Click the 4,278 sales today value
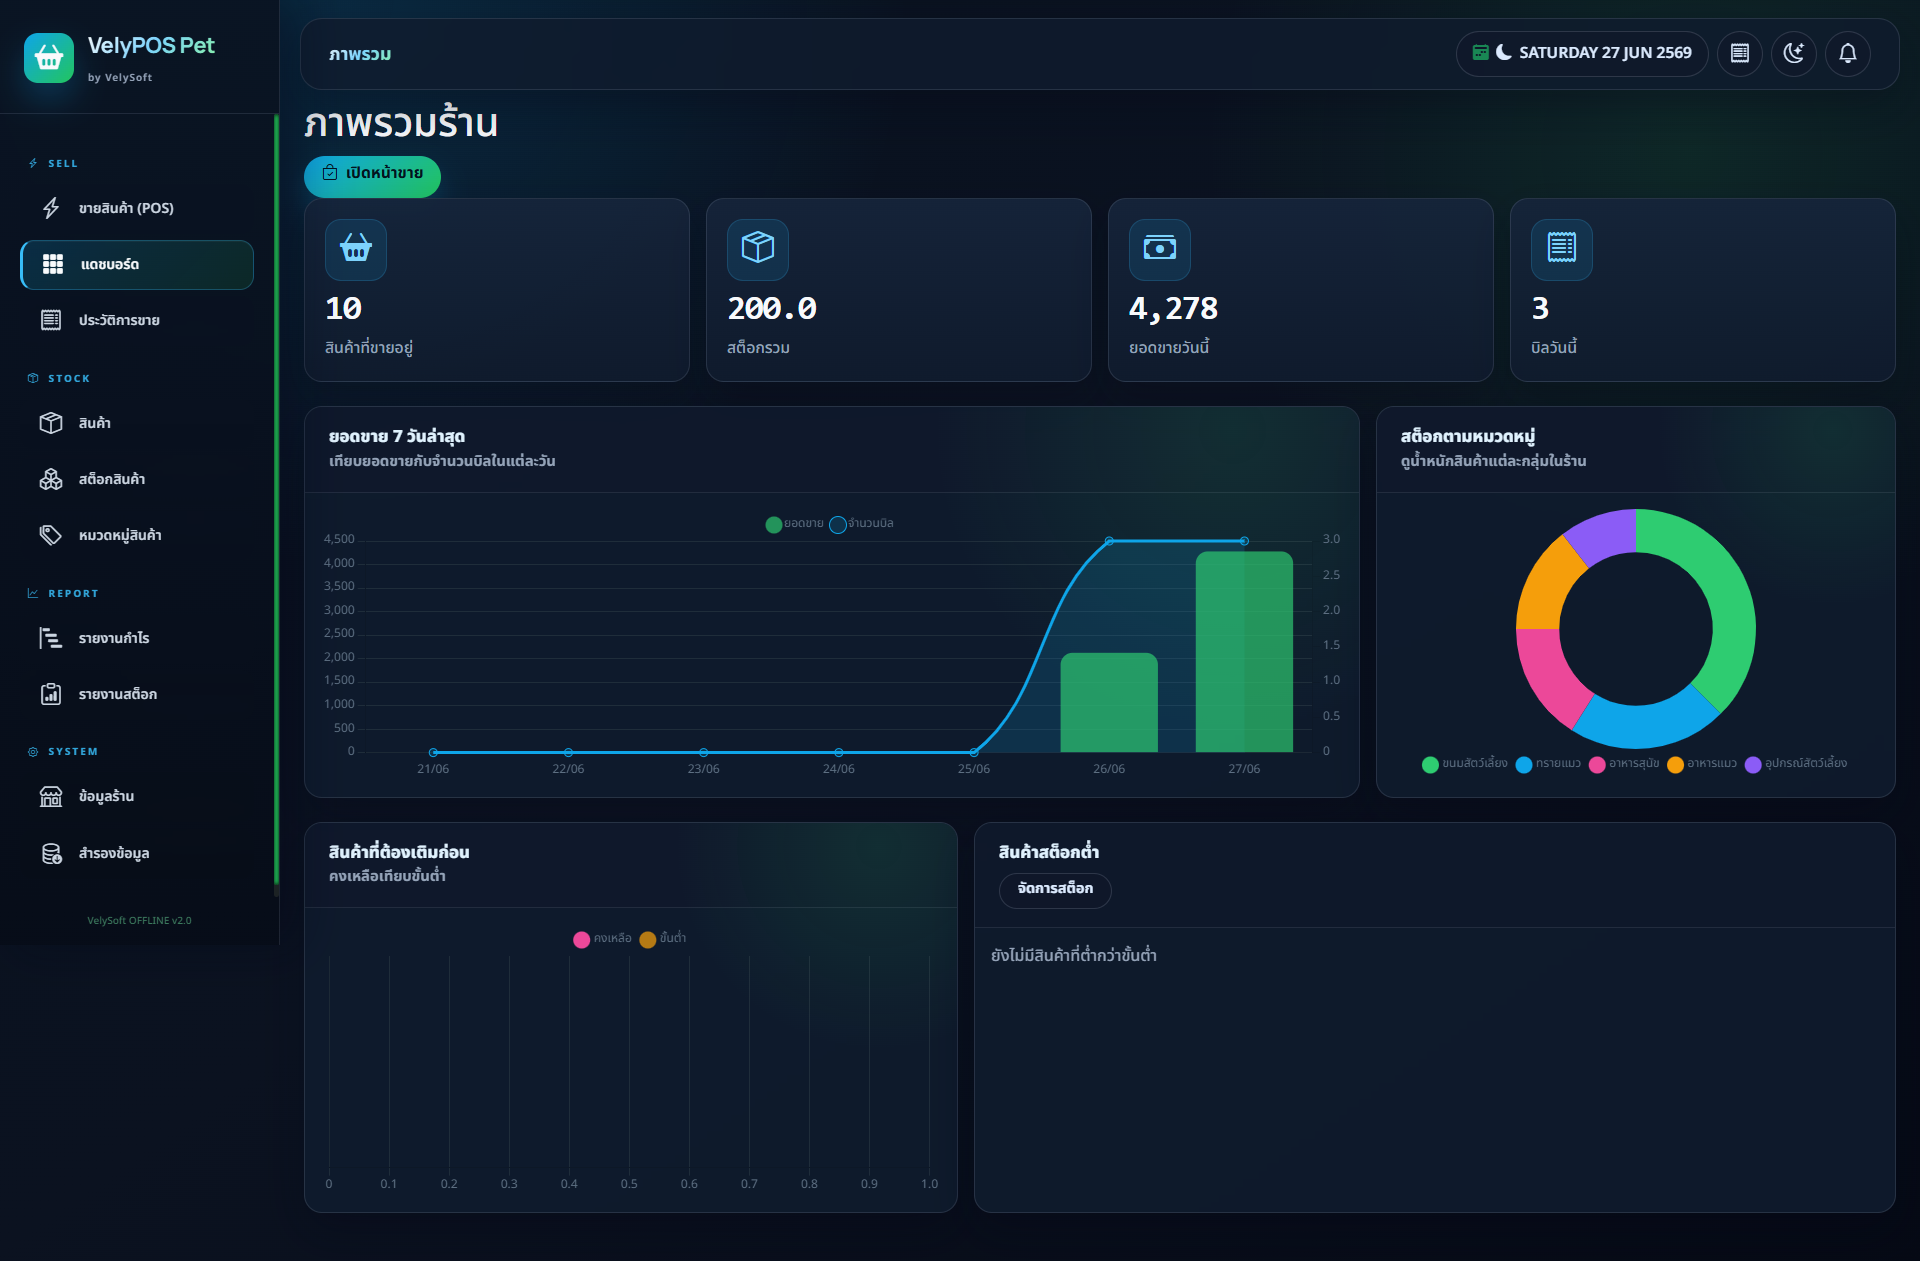This screenshot has height=1261, width=1920. (x=1173, y=309)
